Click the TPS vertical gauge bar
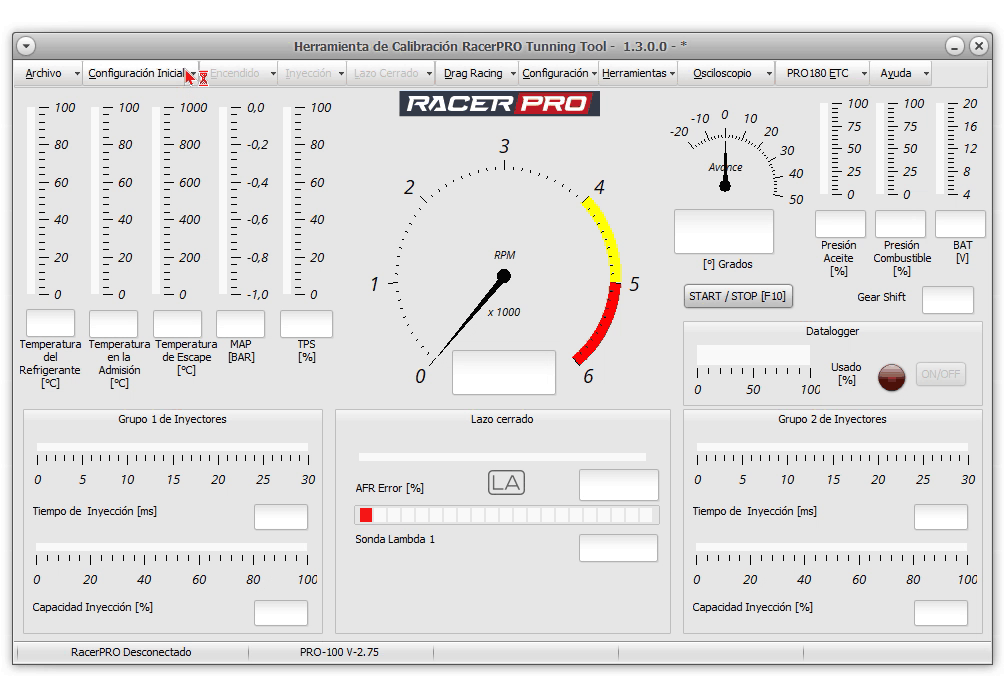 pyautogui.click(x=287, y=200)
